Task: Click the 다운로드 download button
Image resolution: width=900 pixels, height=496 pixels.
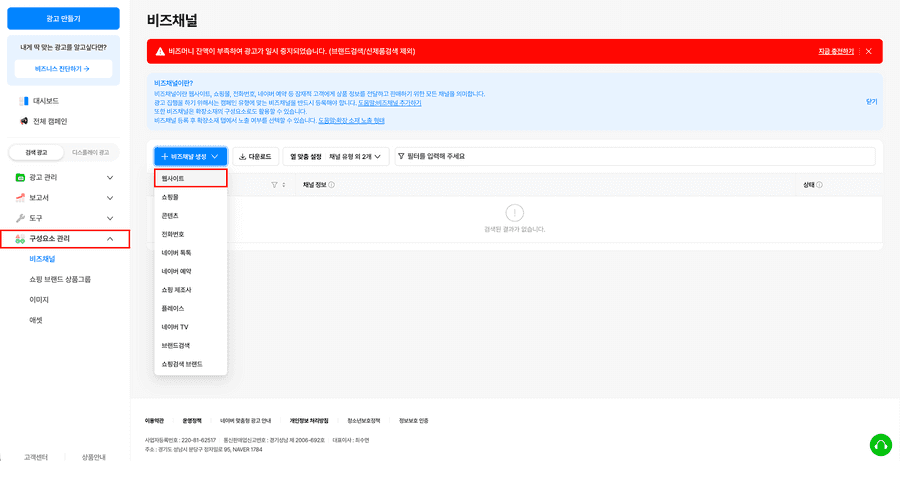Action: tap(255, 157)
